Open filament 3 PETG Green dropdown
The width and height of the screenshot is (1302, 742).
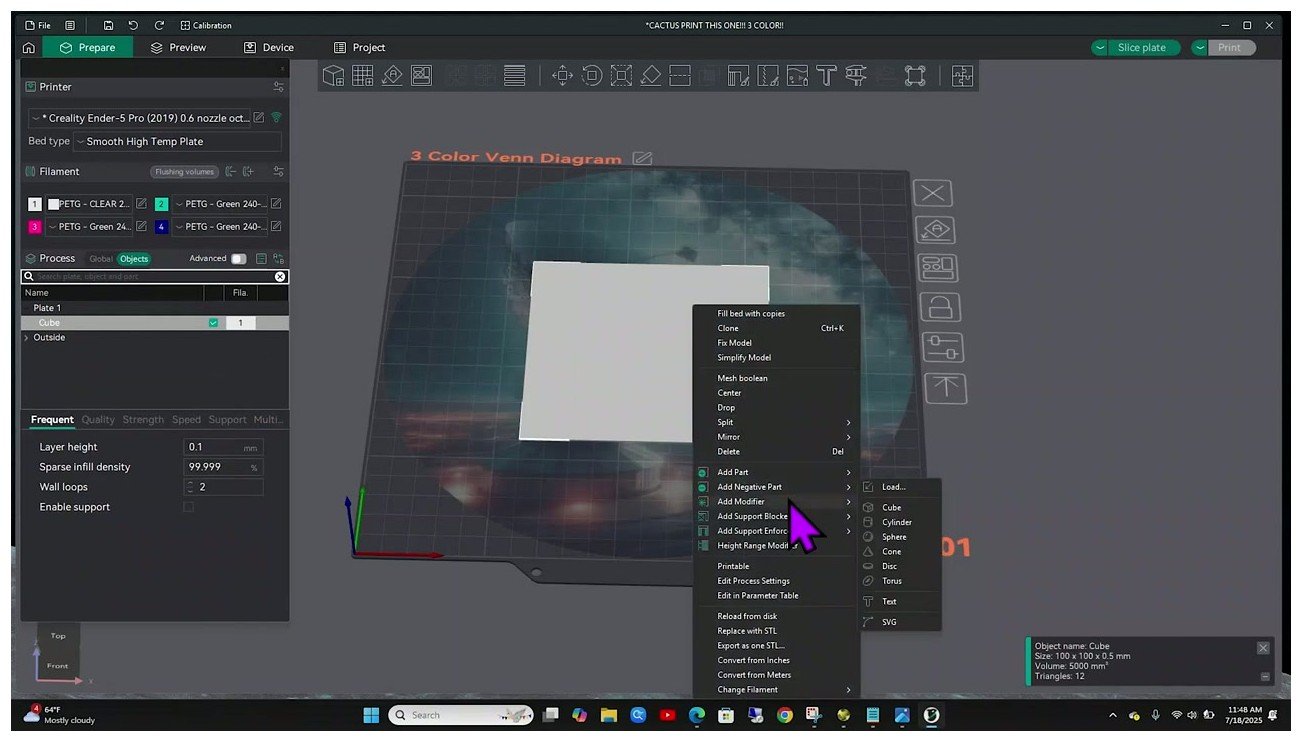coord(89,226)
